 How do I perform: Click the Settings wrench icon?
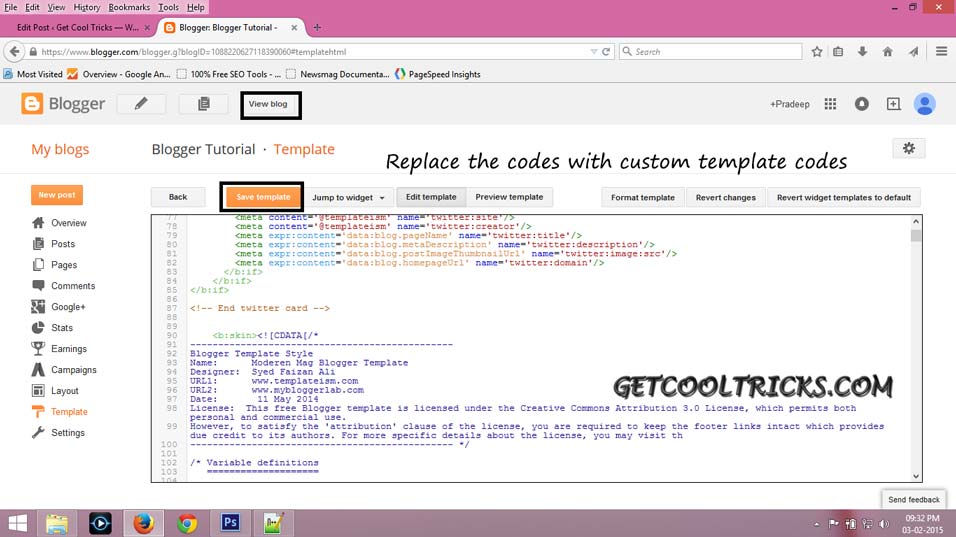pos(38,433)
